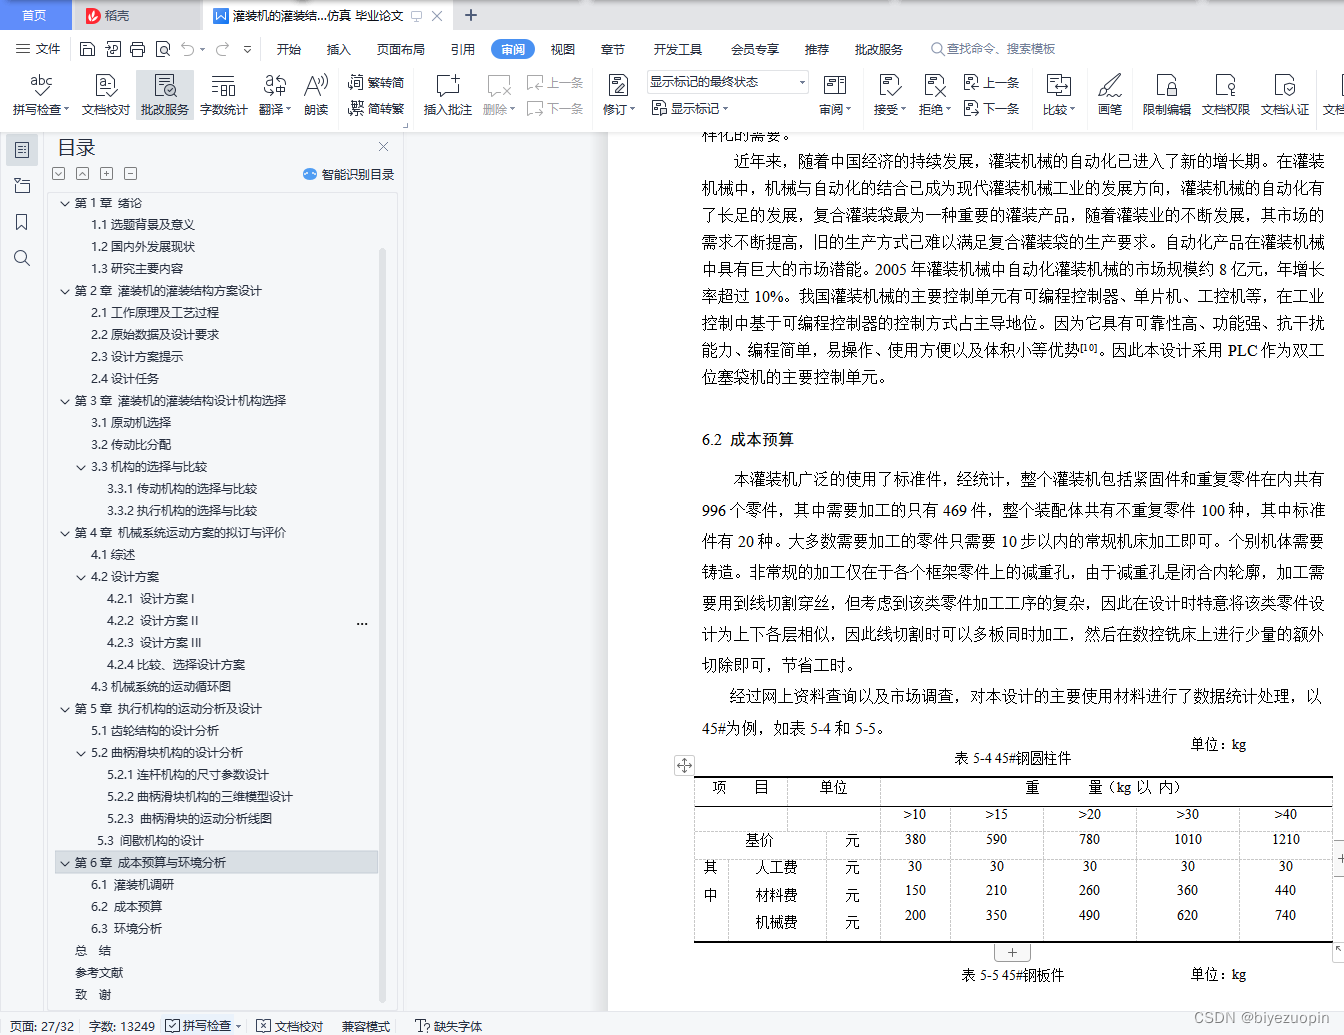Start 朗读 read aloud tool
The height and width of the screenshot is (1035, 1344).
(316, 95)
